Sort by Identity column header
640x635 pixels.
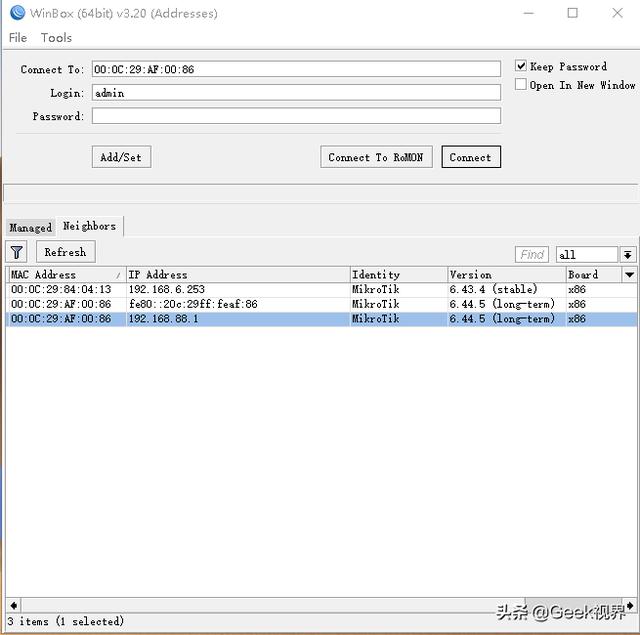click(x=398, y=274)
